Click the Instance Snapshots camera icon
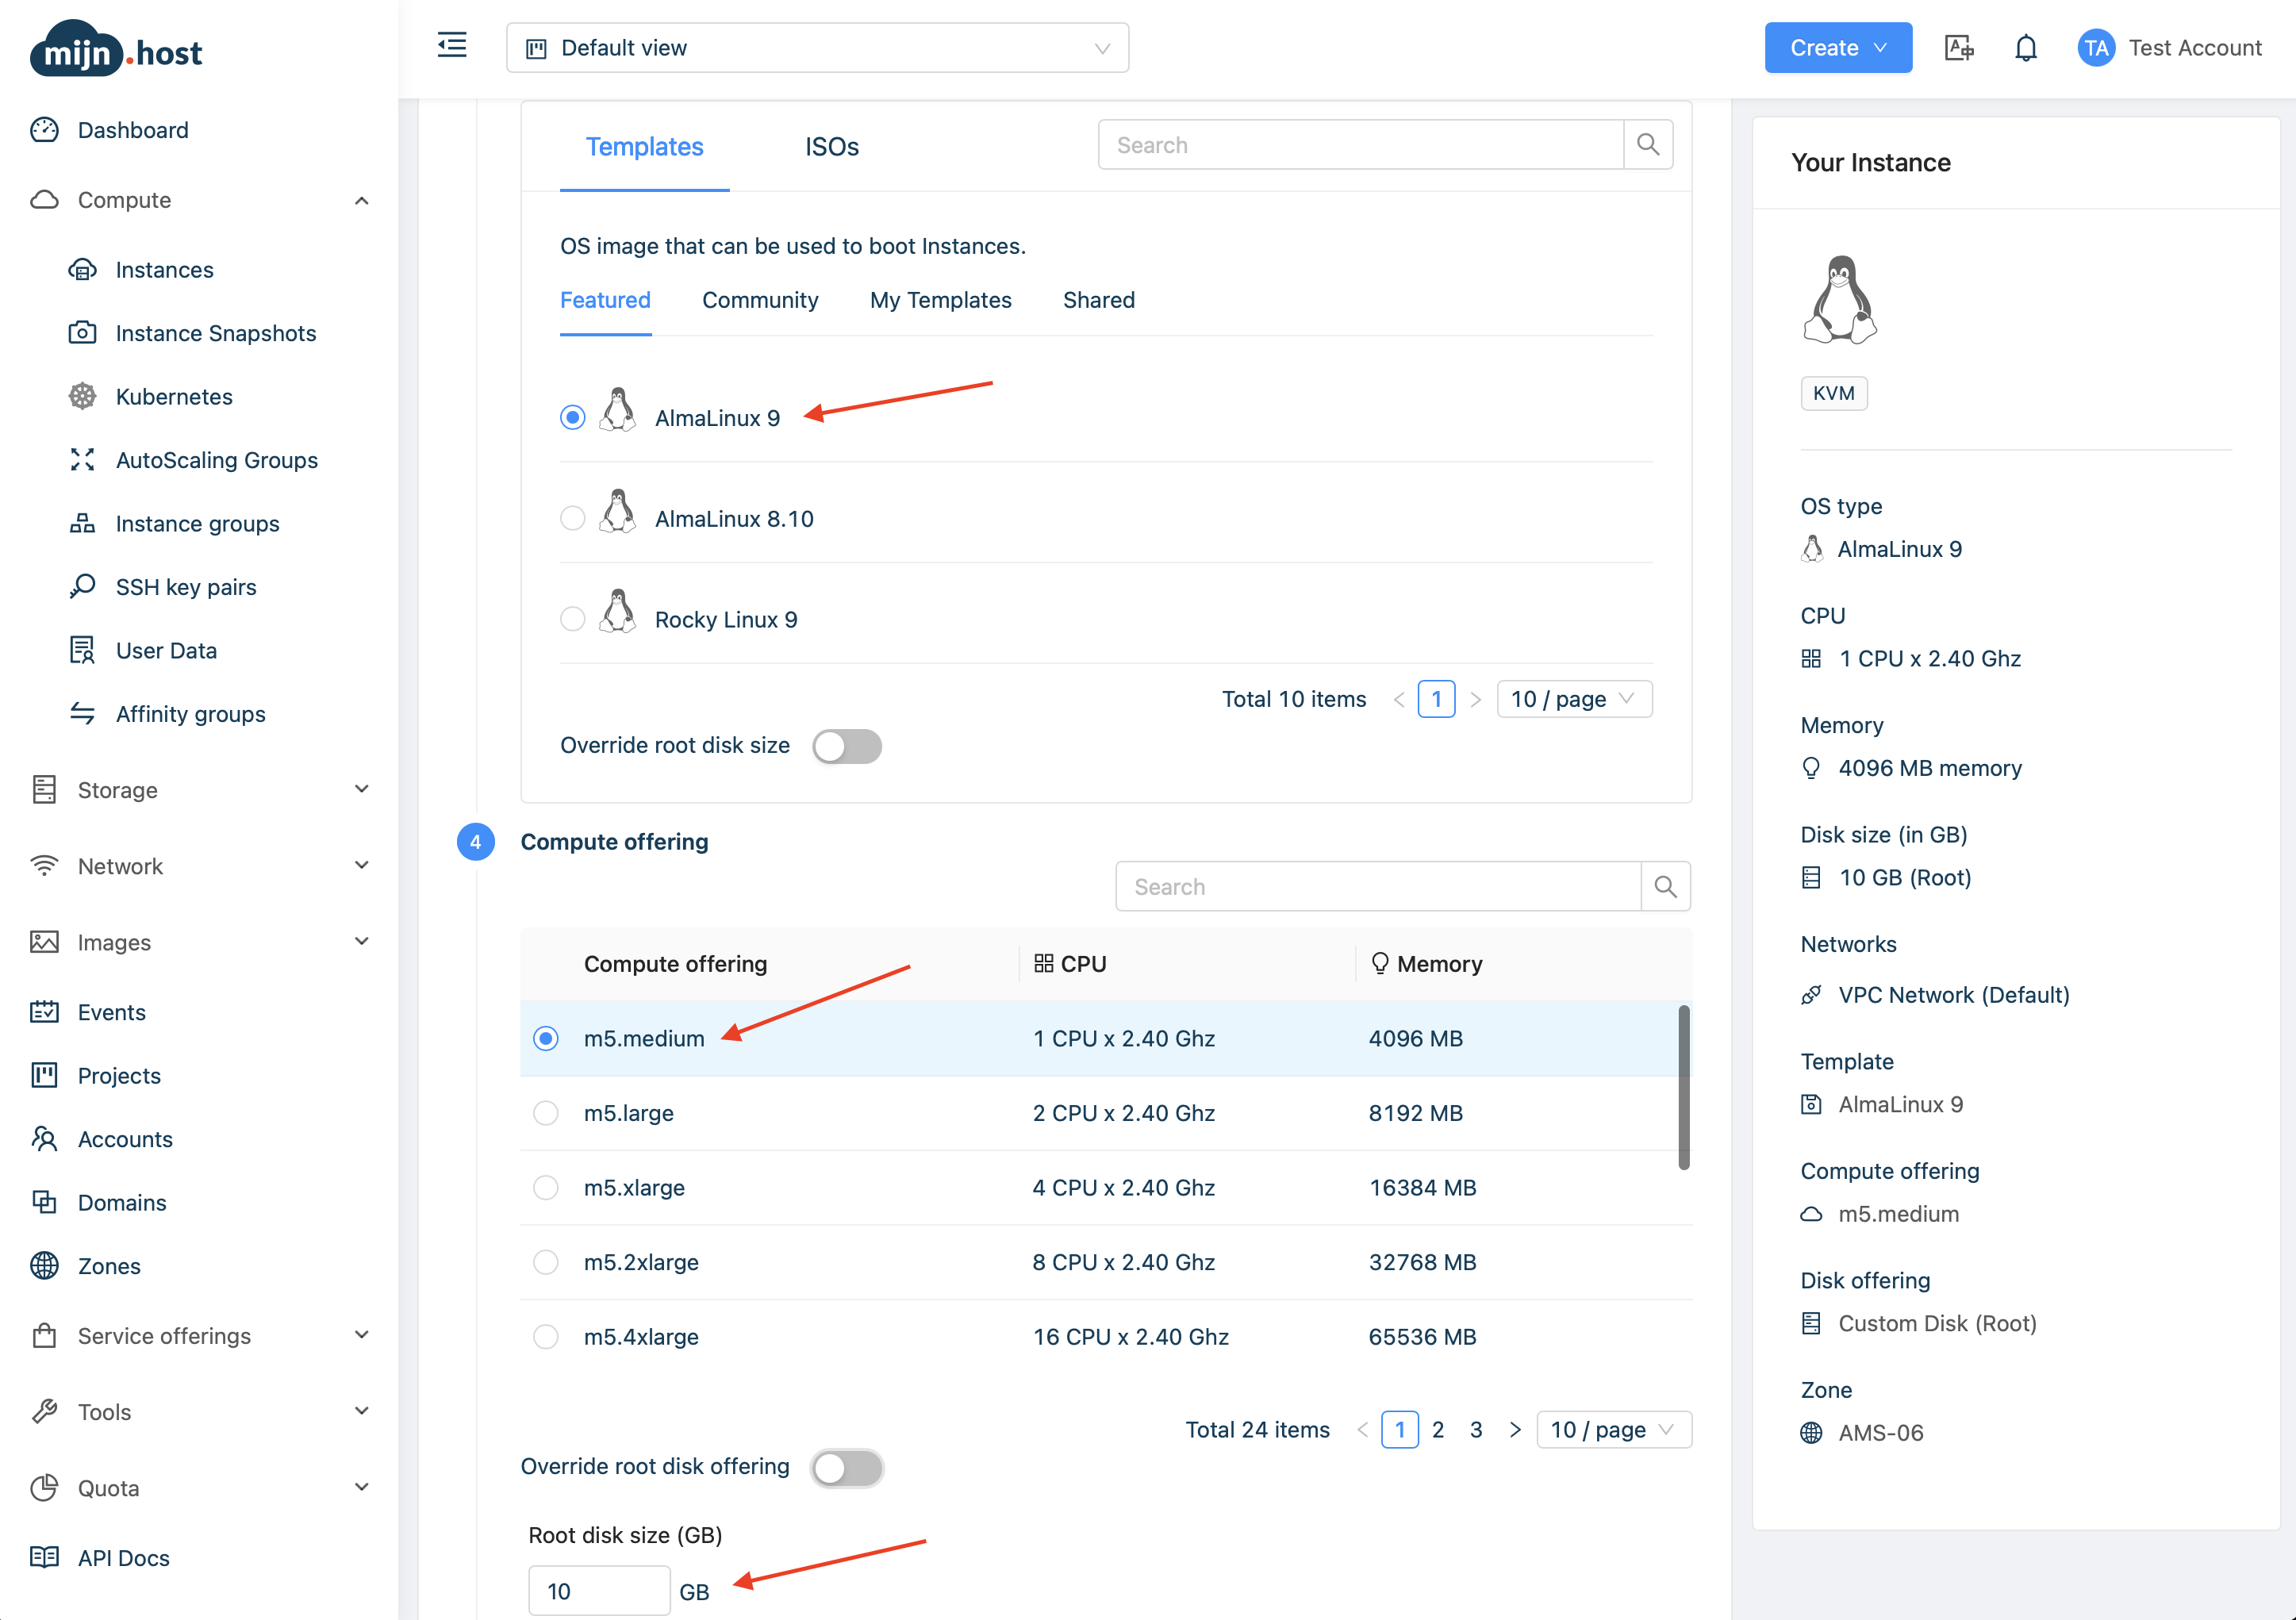Screen dimensions: 2296x1620 pyautogui.click(x=82, y=333)
